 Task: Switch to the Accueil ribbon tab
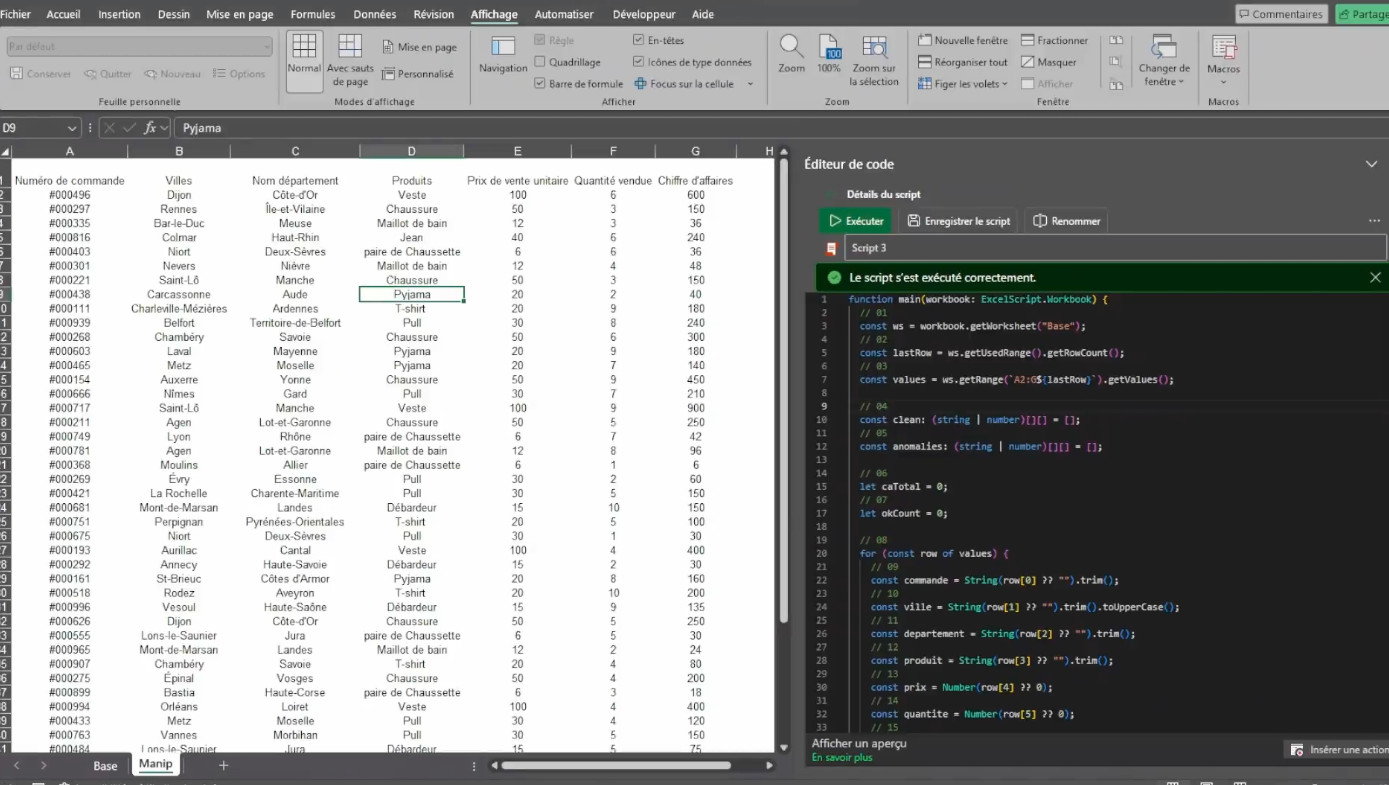point(63,14)
